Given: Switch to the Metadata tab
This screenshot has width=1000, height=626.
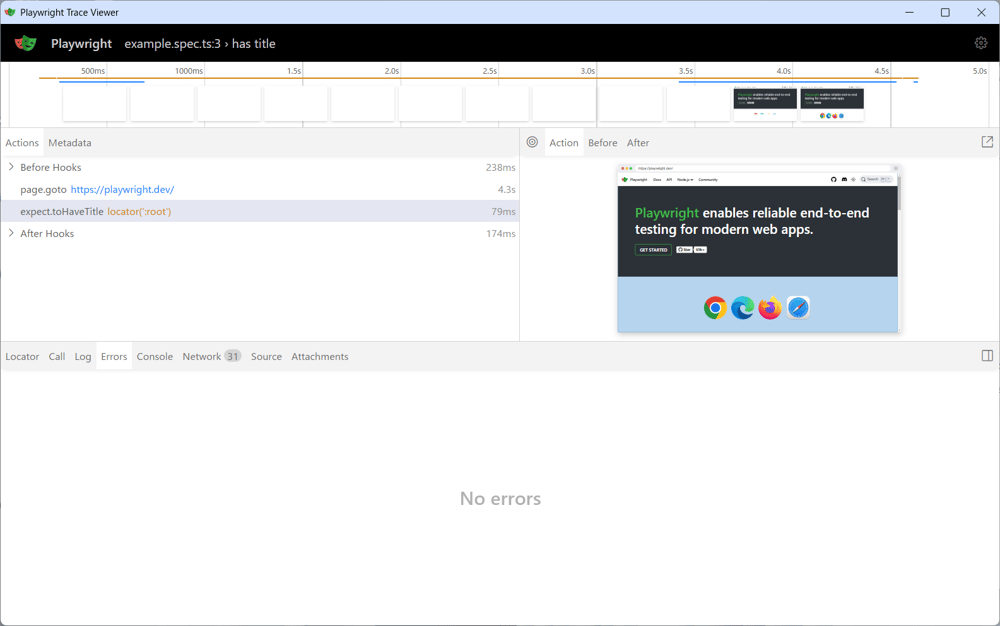Looking at the screenshot, I should pos(70,143).
